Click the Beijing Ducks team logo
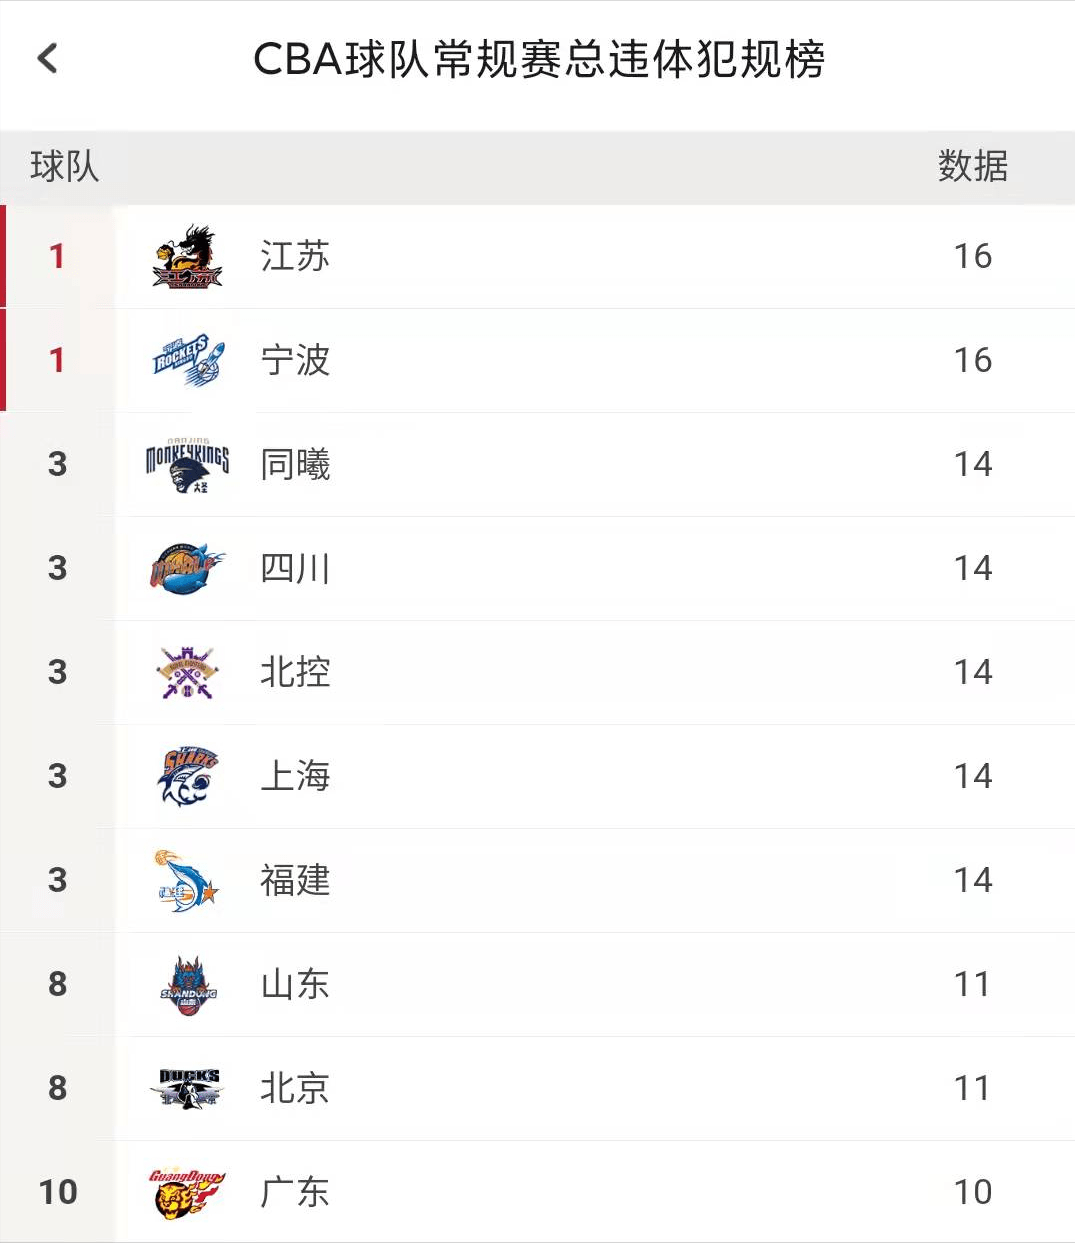This screenshot has width=1075, height=1243. 187,1089
